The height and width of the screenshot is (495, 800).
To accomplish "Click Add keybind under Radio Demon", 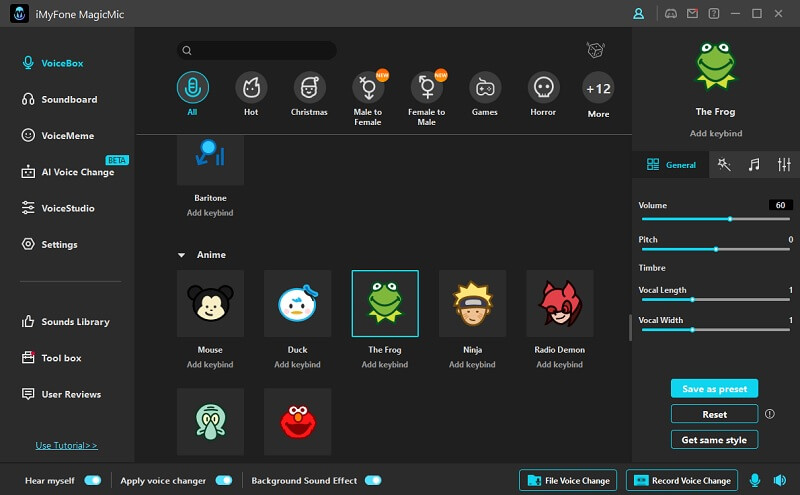I will (x=560, y=364).
